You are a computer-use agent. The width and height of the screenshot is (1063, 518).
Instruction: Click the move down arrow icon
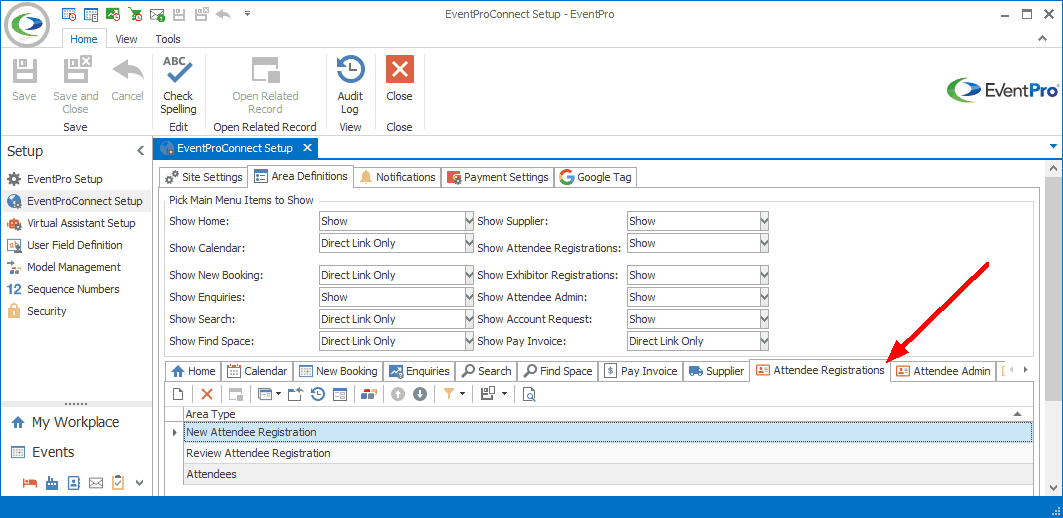(x=420, y=394)
